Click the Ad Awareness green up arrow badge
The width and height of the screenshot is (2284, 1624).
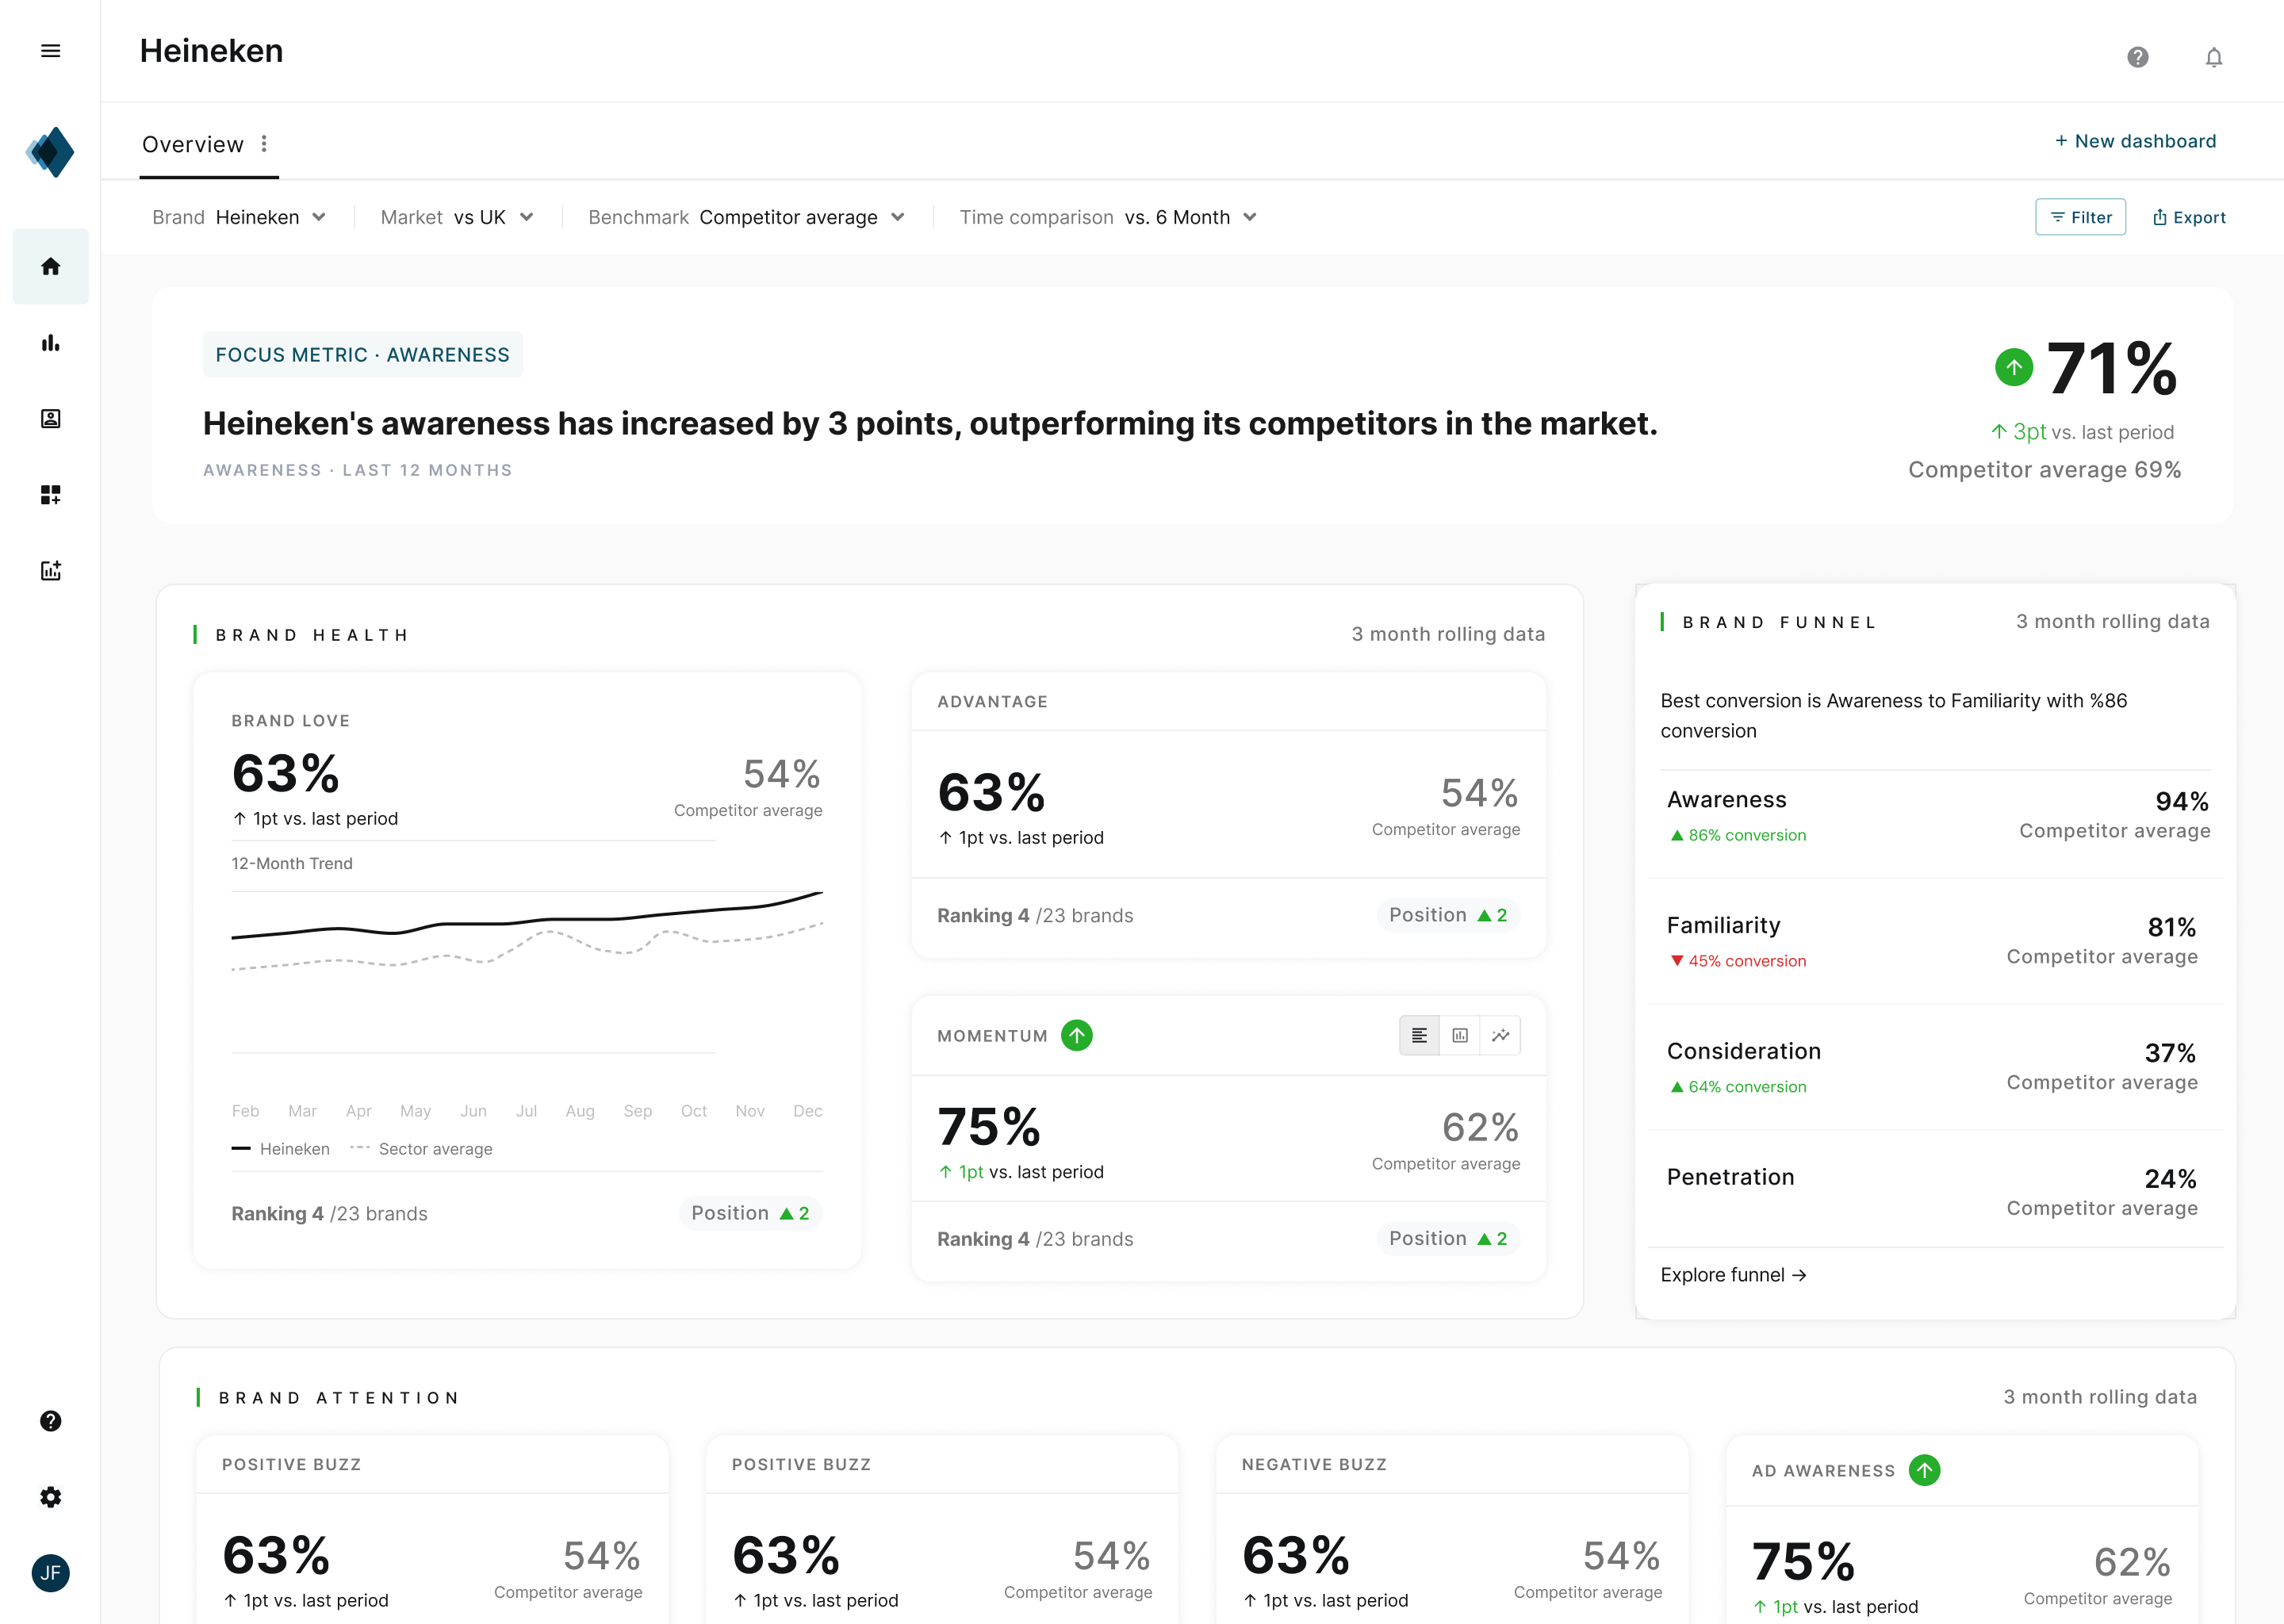tap(1925, 1470)
